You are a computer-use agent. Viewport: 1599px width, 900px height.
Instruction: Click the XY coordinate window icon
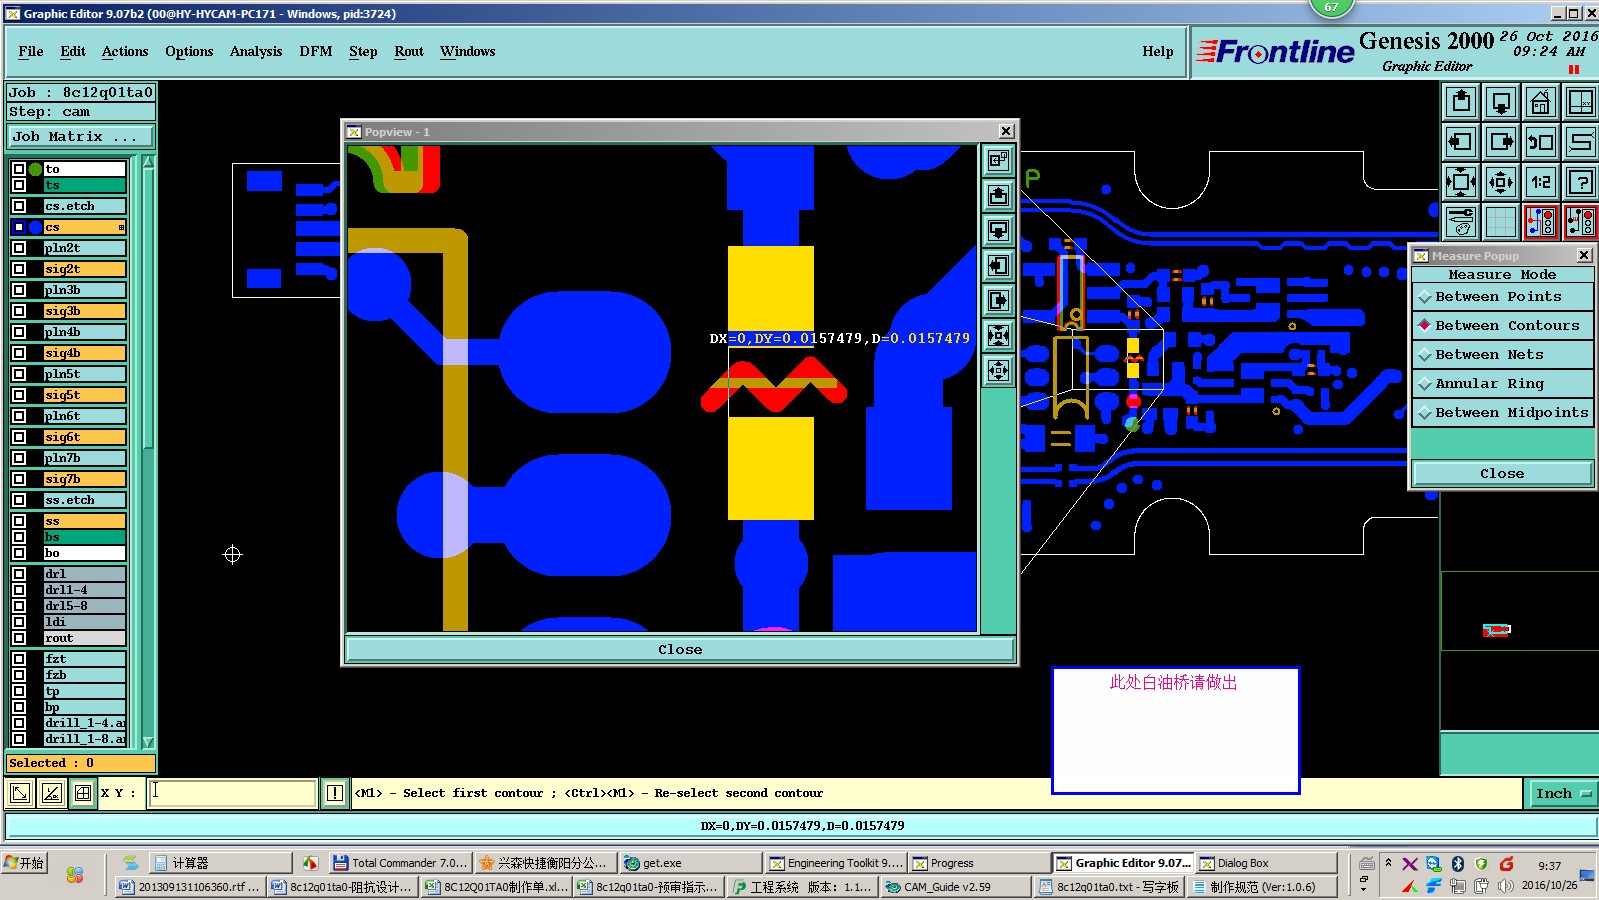(x=1580, y=102)
